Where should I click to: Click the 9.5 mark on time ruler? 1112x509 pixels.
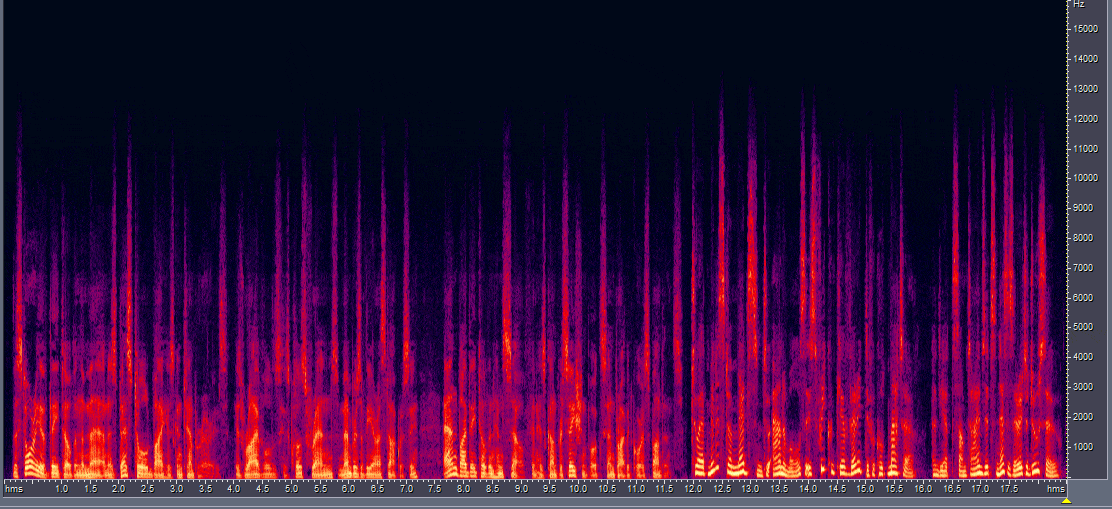(x=550, y=489)
